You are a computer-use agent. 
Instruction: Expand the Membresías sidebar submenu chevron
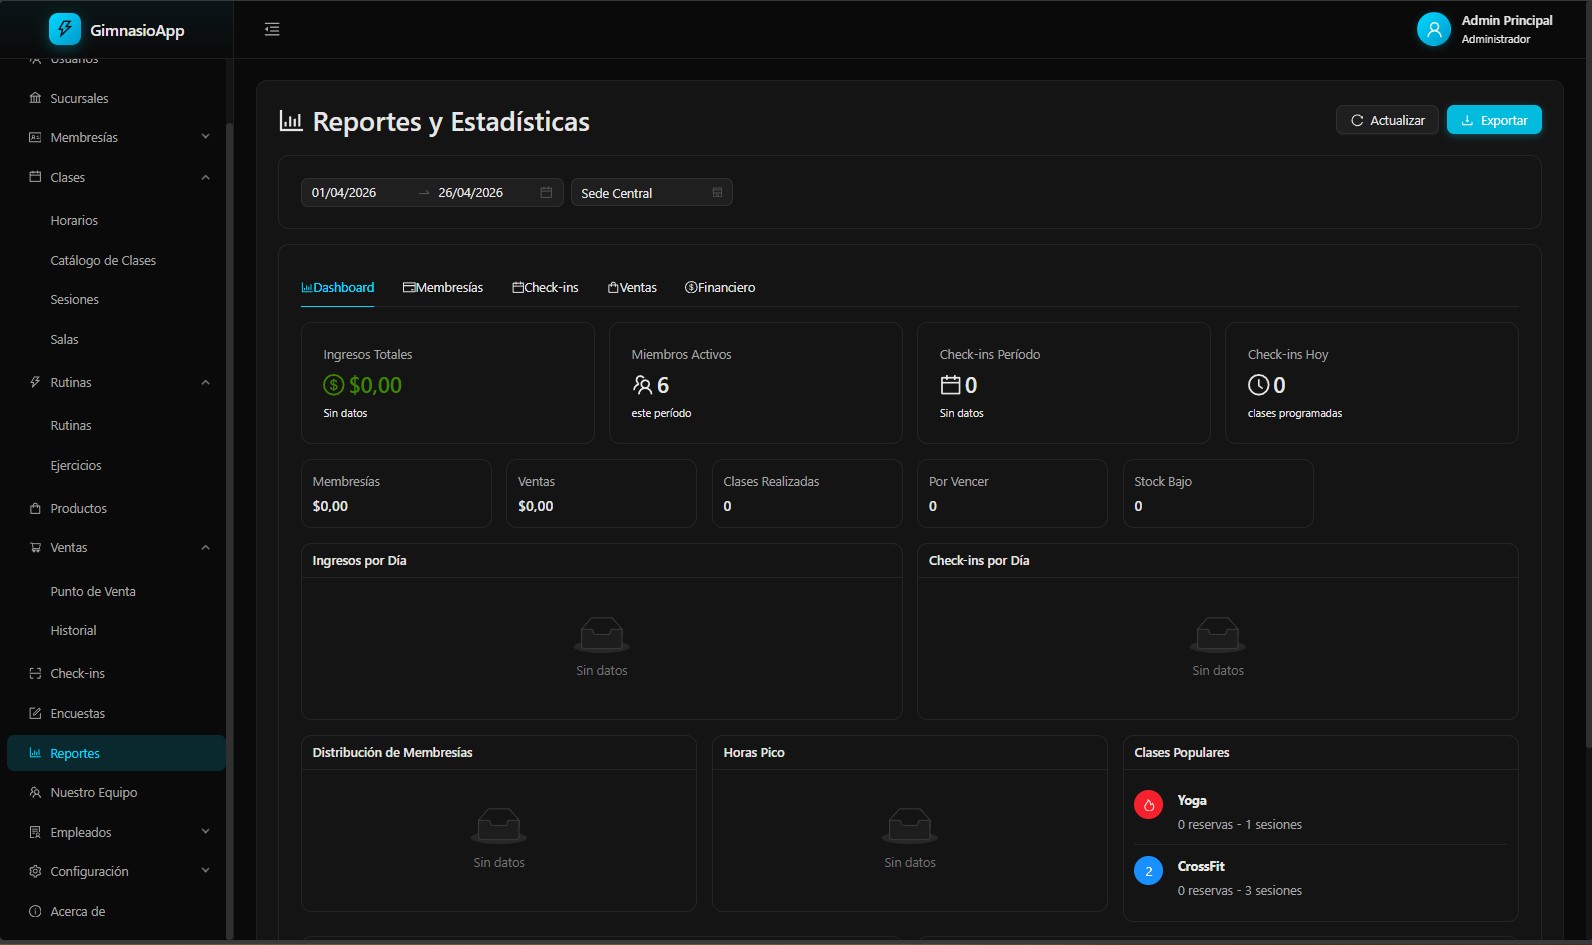[x=205, y=137]
